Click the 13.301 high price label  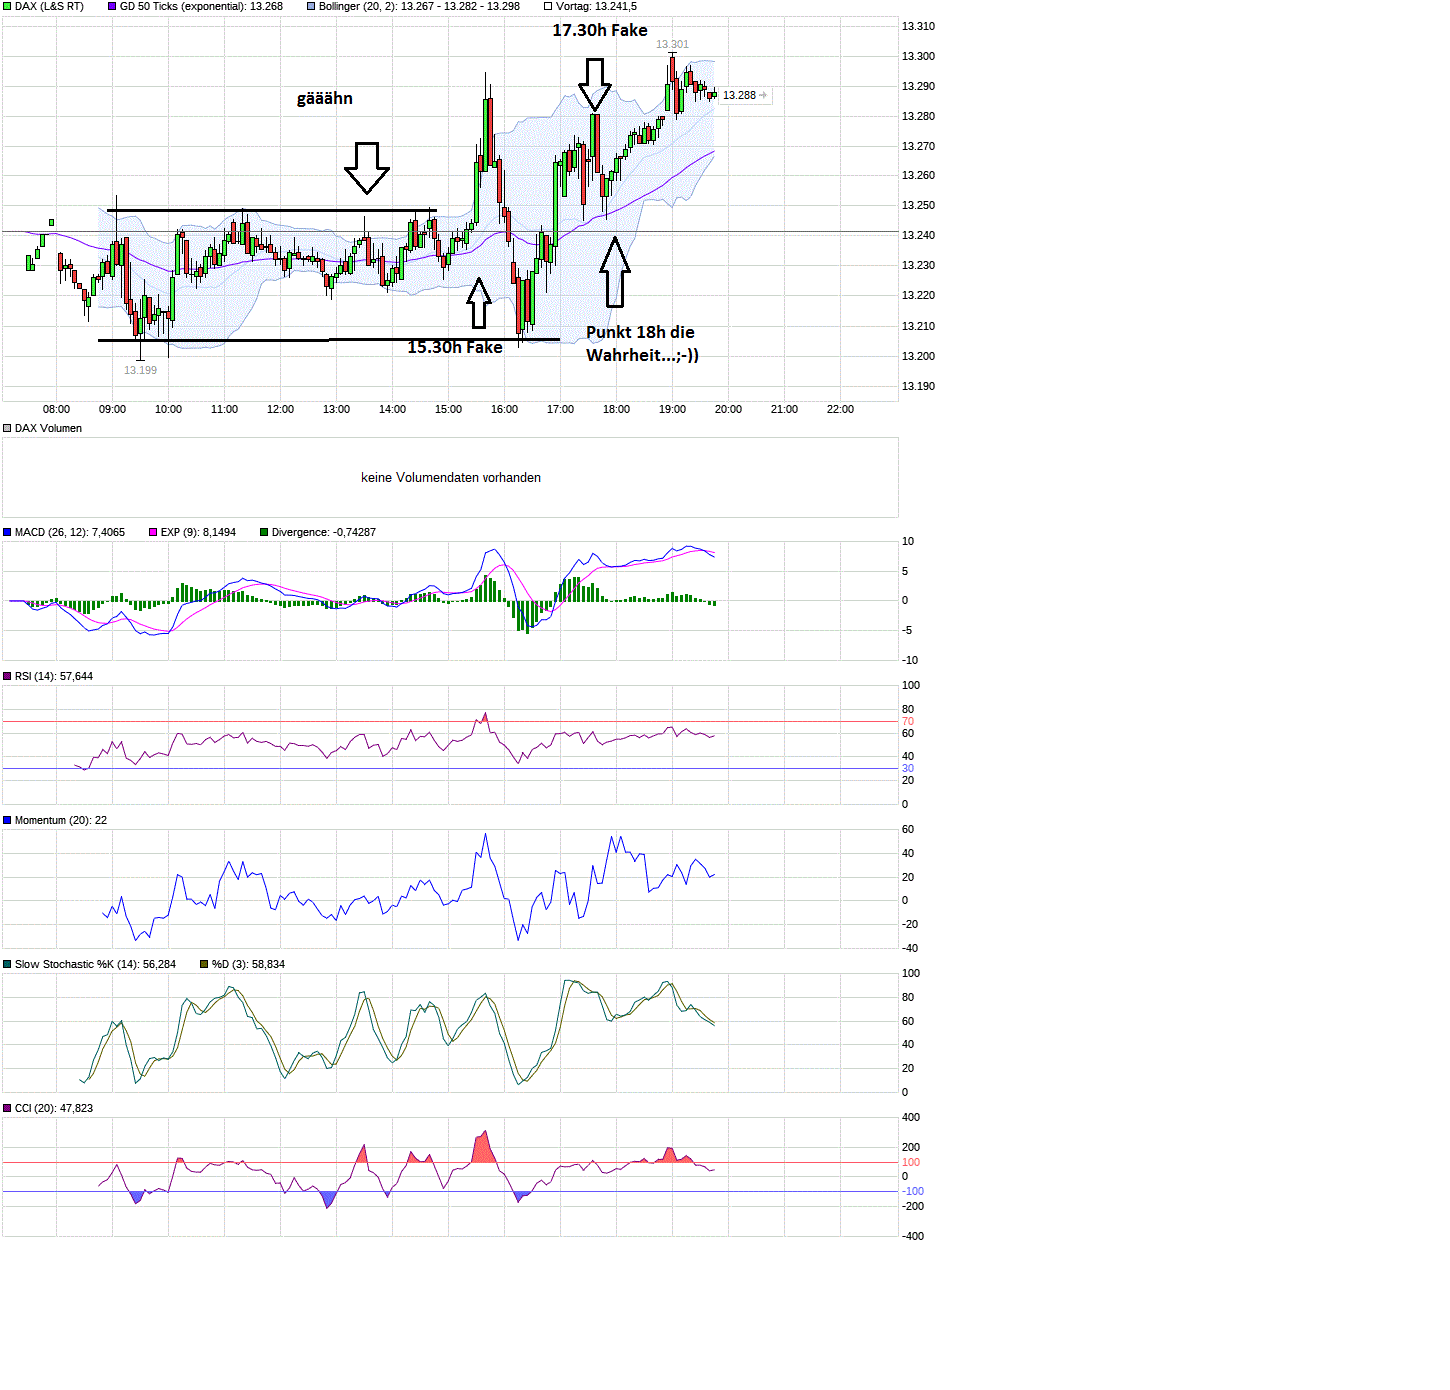[673, 43]
